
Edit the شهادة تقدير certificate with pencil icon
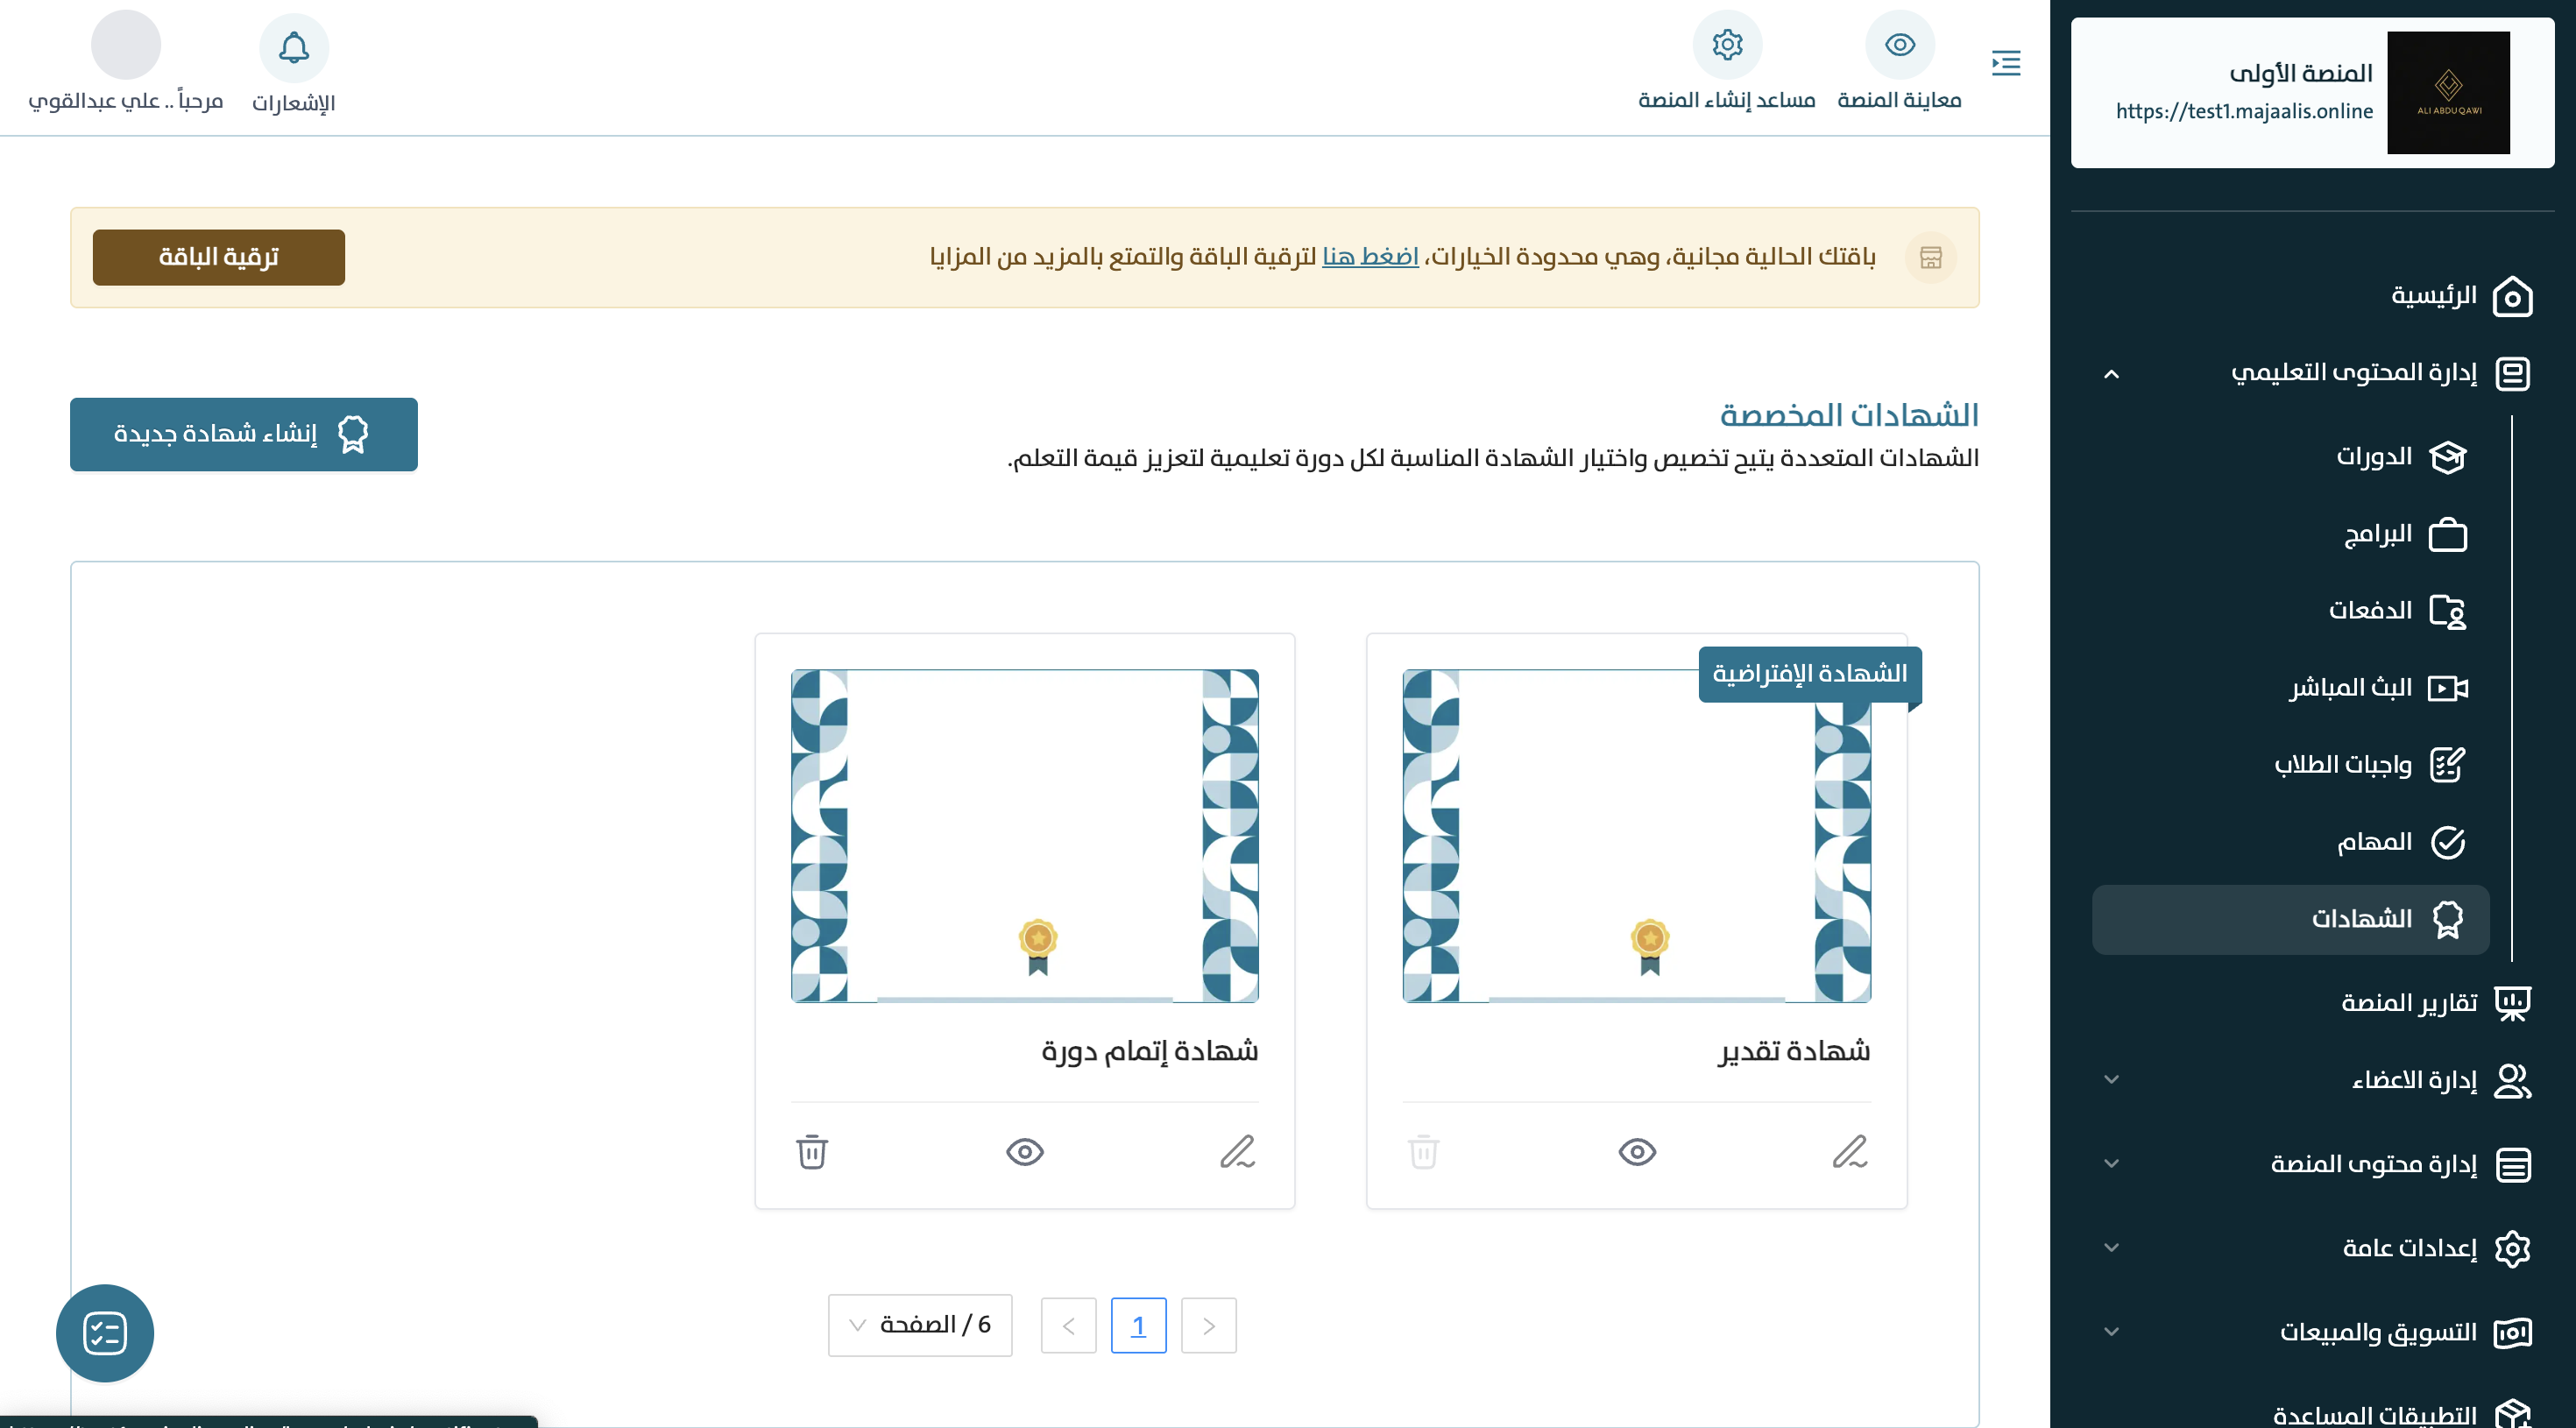tap(1849, 1152)
